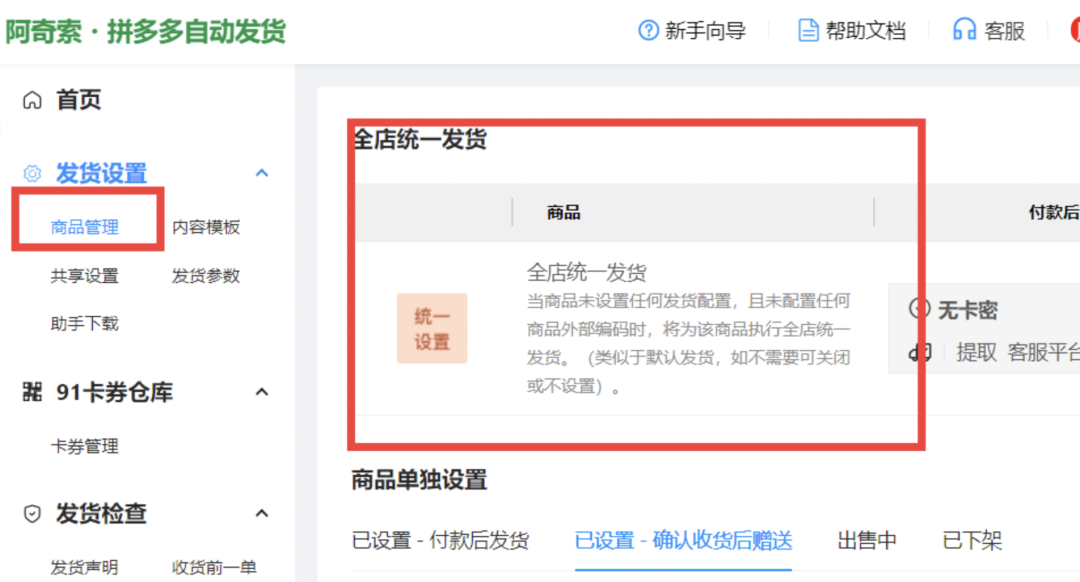Open 收货前一单 in the sidebar

pyautogui.click(x=214, y=567)
